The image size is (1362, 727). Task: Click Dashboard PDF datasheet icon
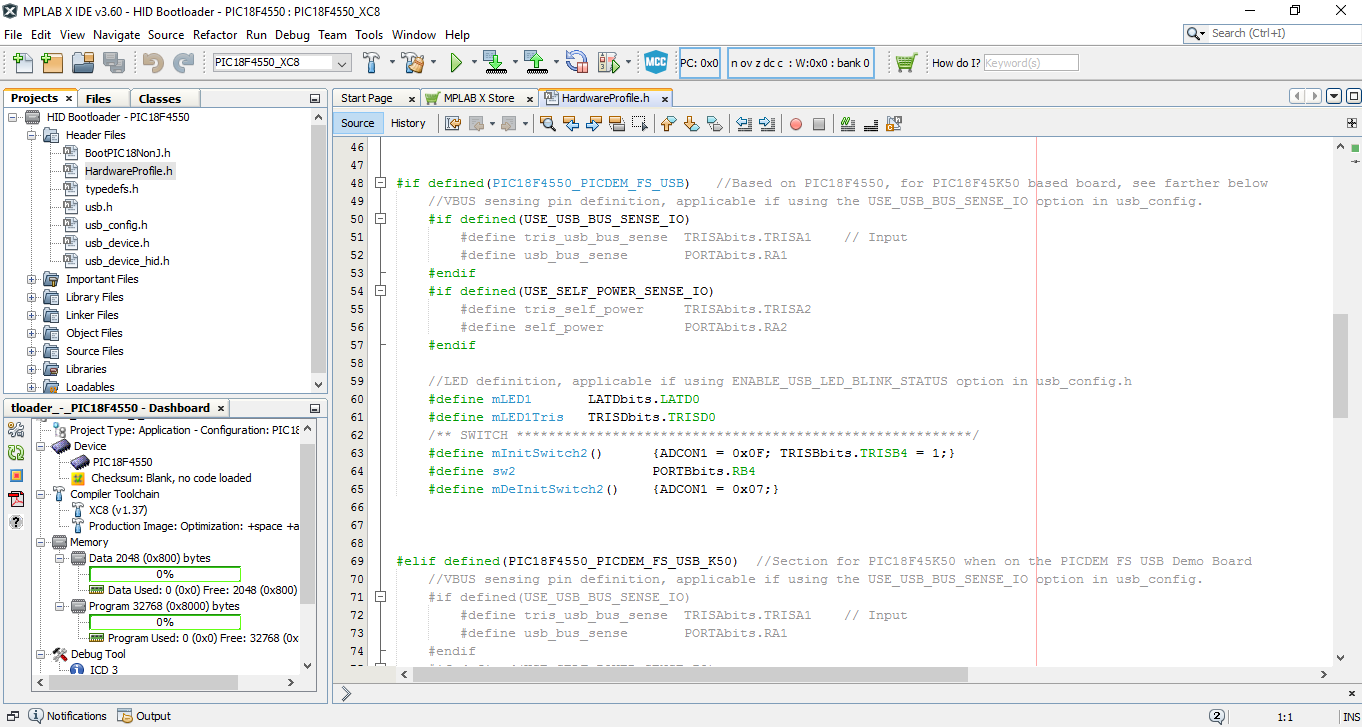[x=16, y=499]
